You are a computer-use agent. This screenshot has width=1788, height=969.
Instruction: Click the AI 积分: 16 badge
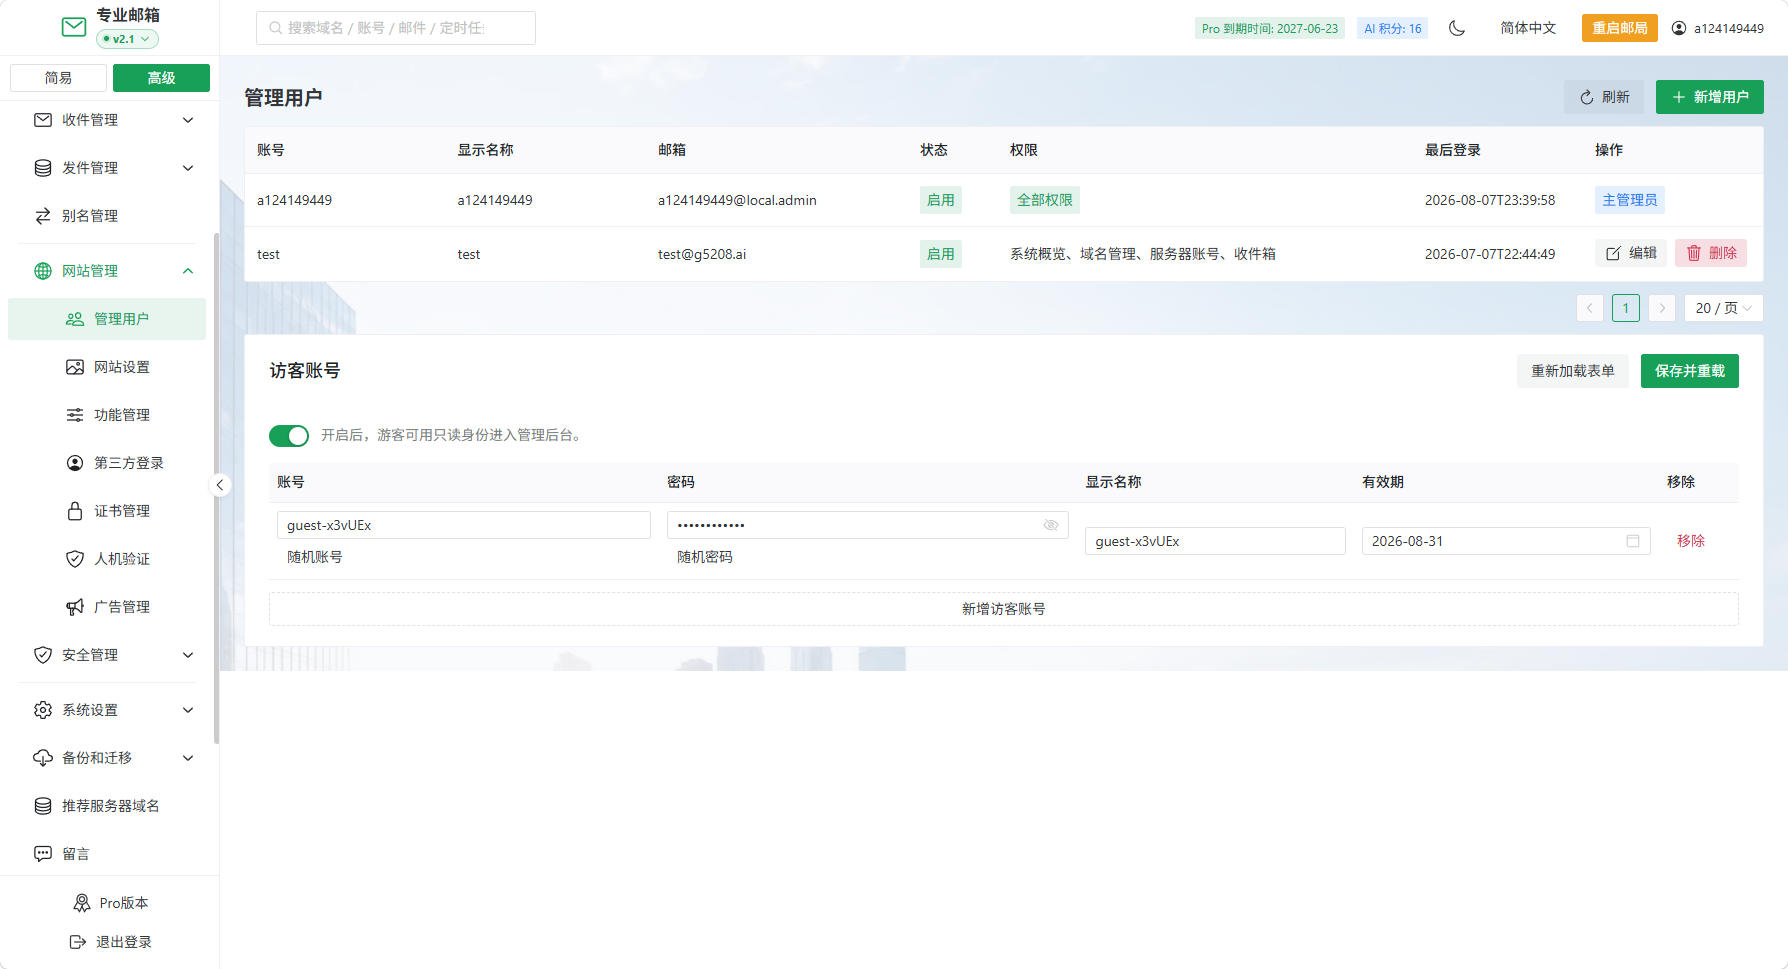pos(1393,28)
